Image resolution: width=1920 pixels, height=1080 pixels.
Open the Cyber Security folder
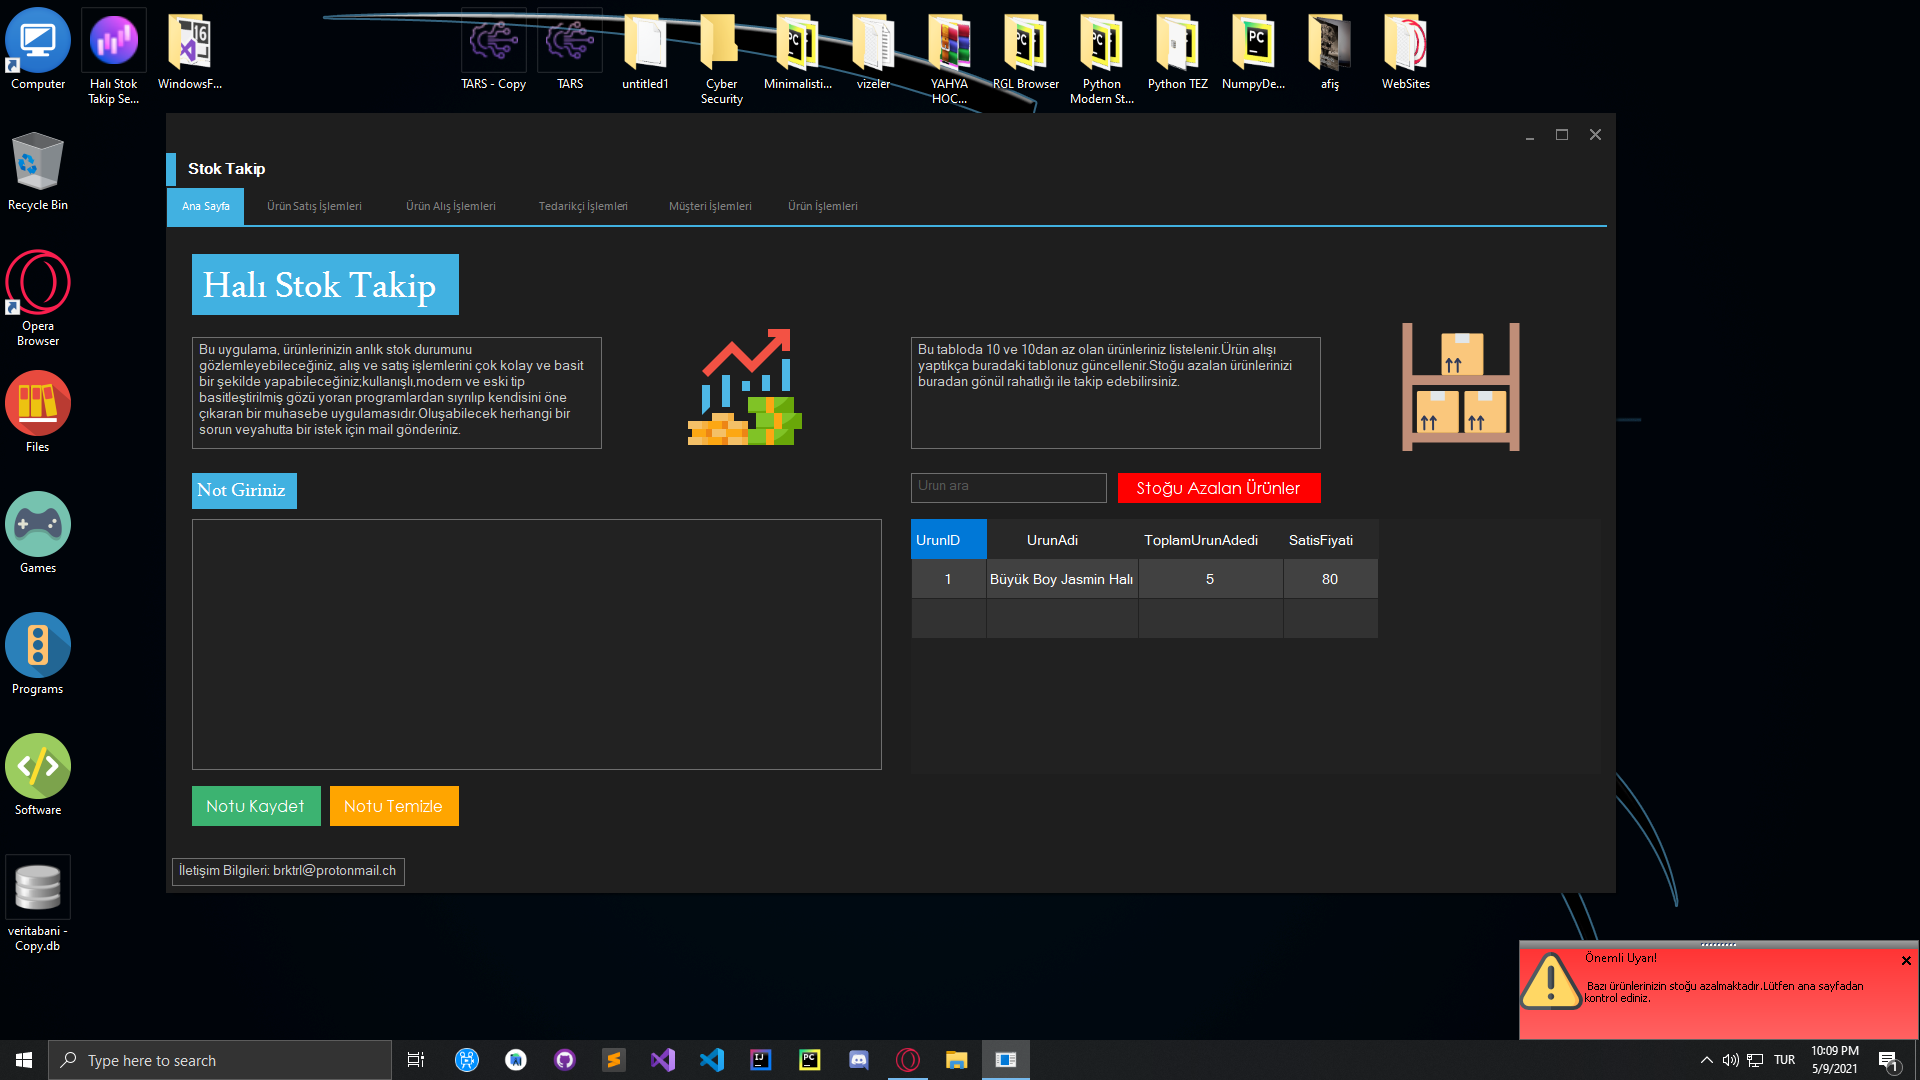pyautogui.click(x=721, y=42)
